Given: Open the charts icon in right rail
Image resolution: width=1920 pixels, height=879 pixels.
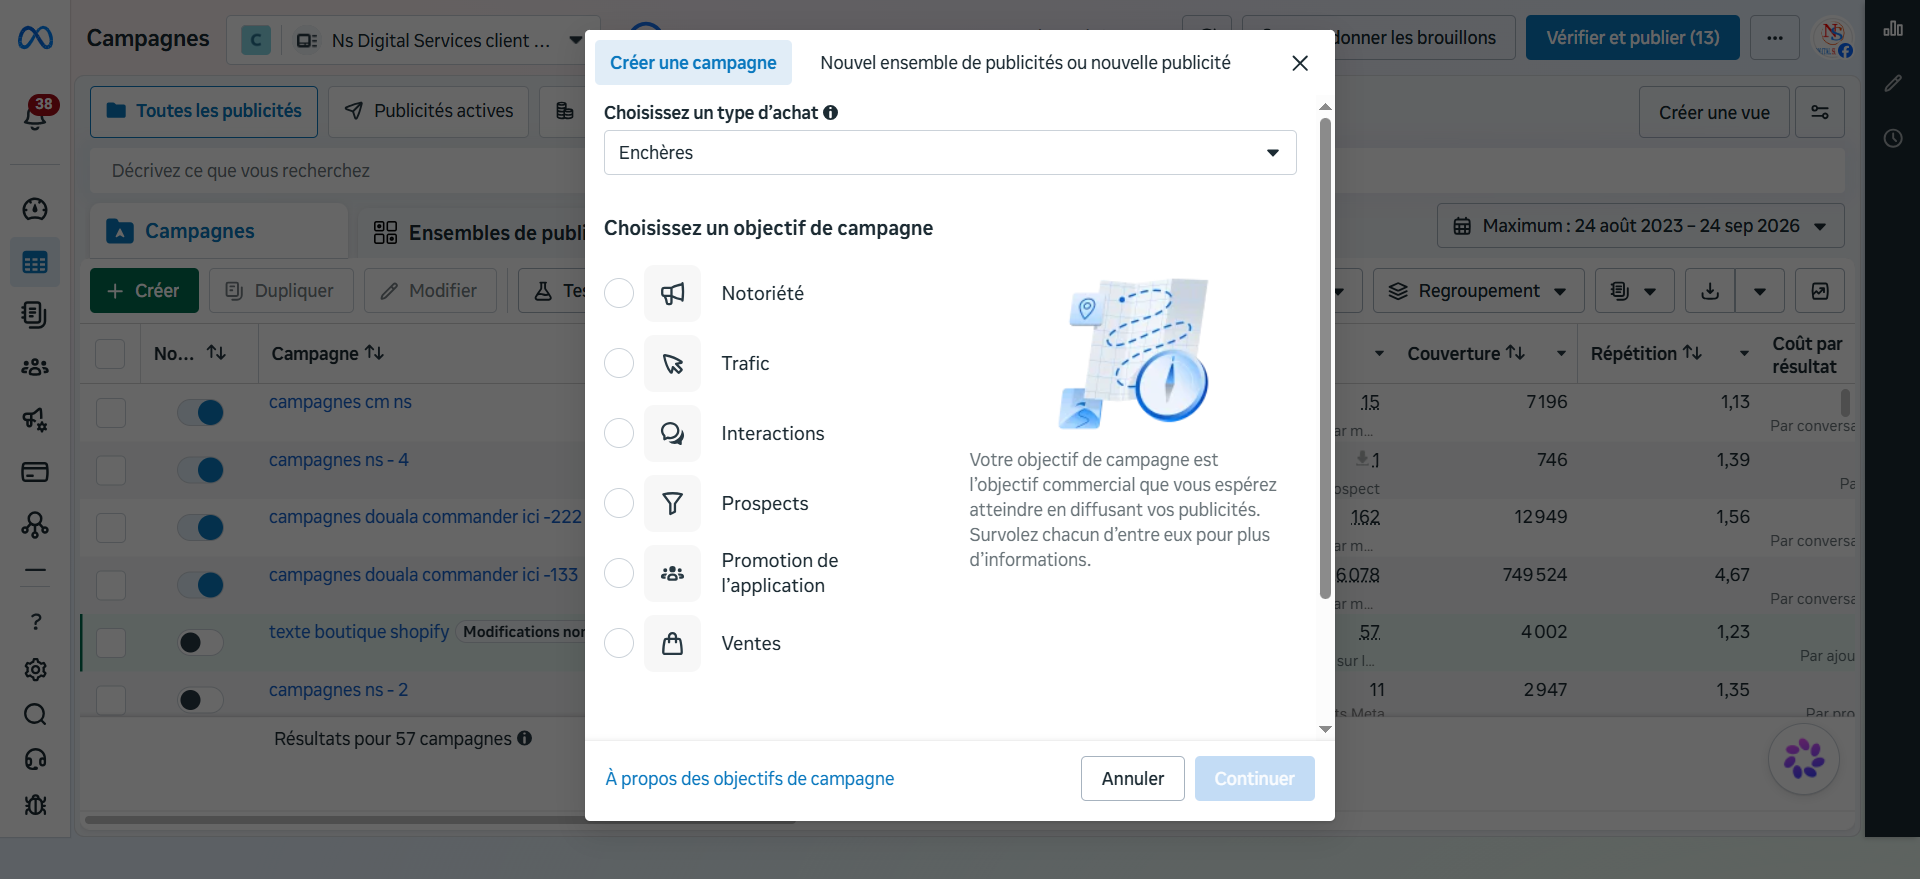Looking at the screenshot, I should click(1893, 29).
